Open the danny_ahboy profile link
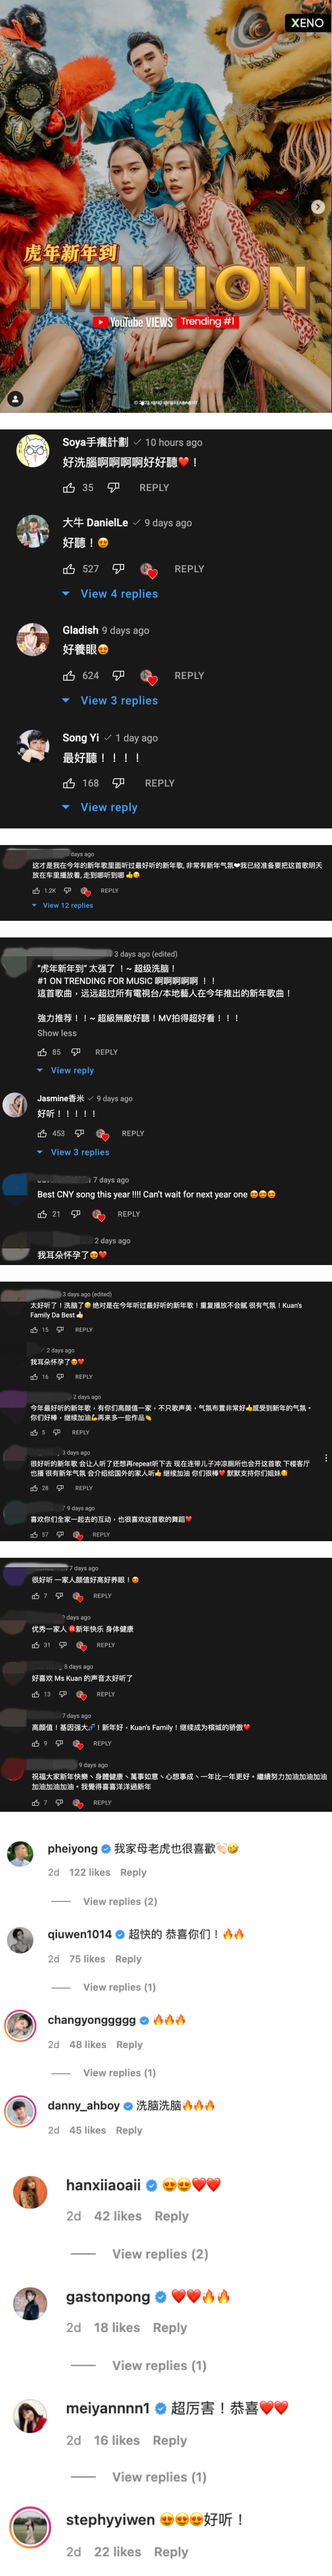This screenshot has width=332, height=2576. click(x=83, y=2105)
